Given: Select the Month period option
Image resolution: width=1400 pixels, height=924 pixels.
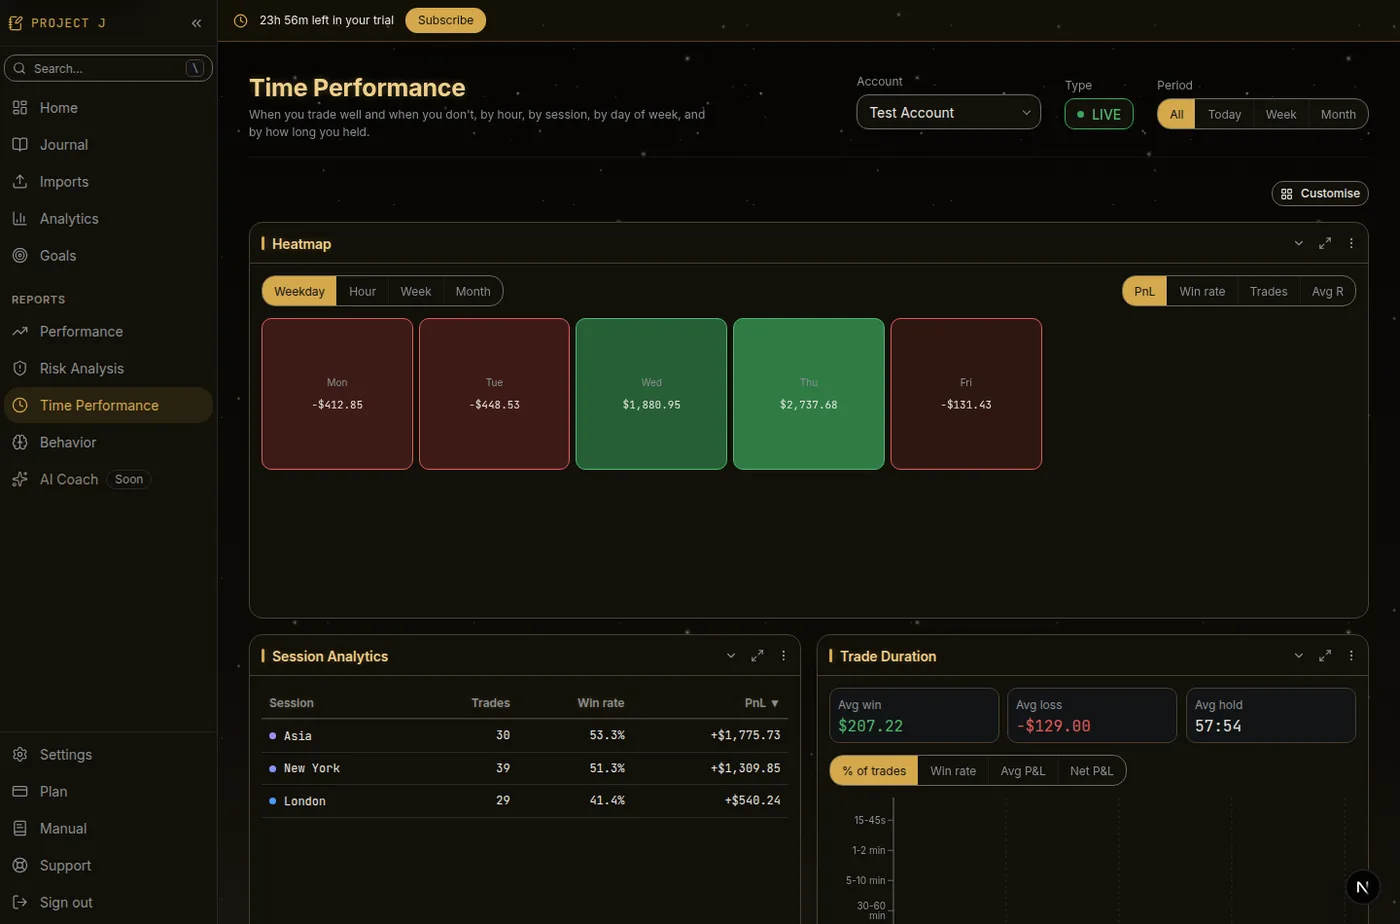Looking at the screenshot, I should [1338, 114].
